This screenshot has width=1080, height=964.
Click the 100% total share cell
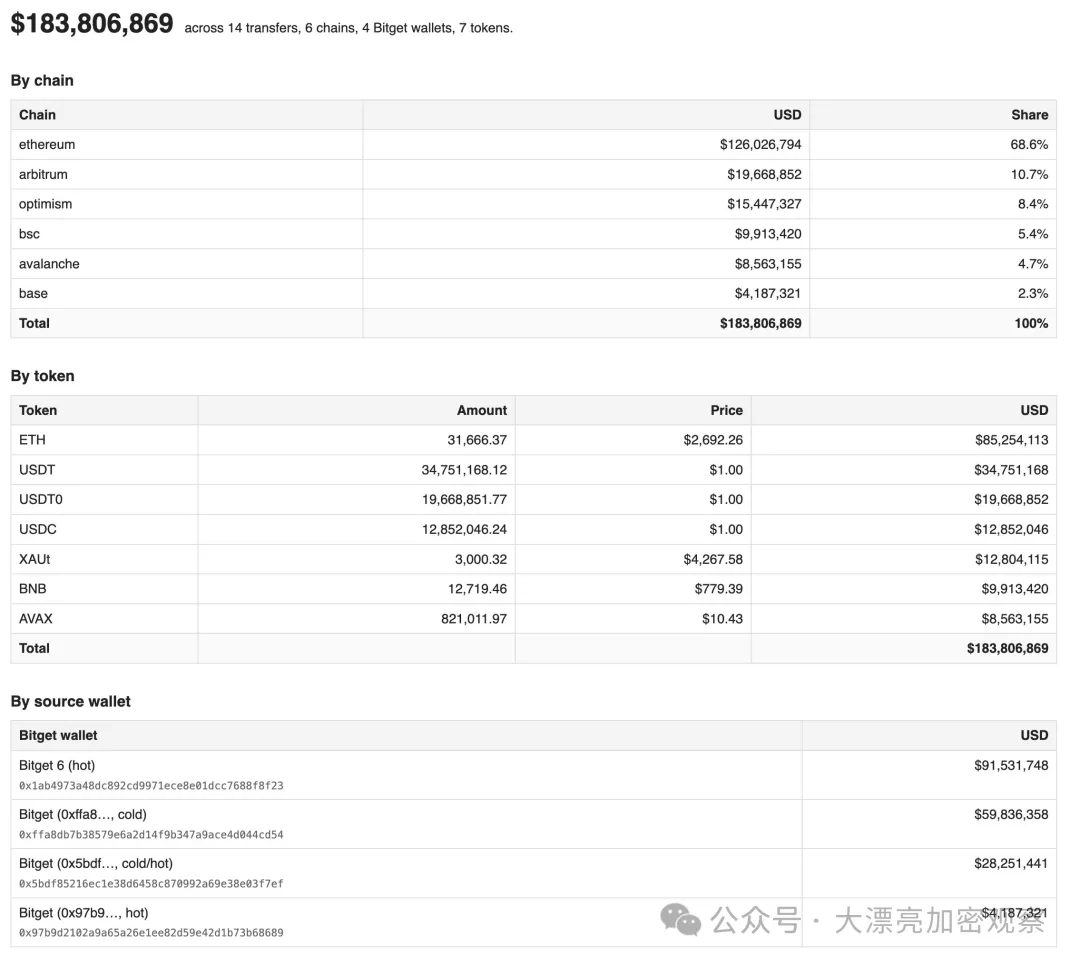point(1031,323)
